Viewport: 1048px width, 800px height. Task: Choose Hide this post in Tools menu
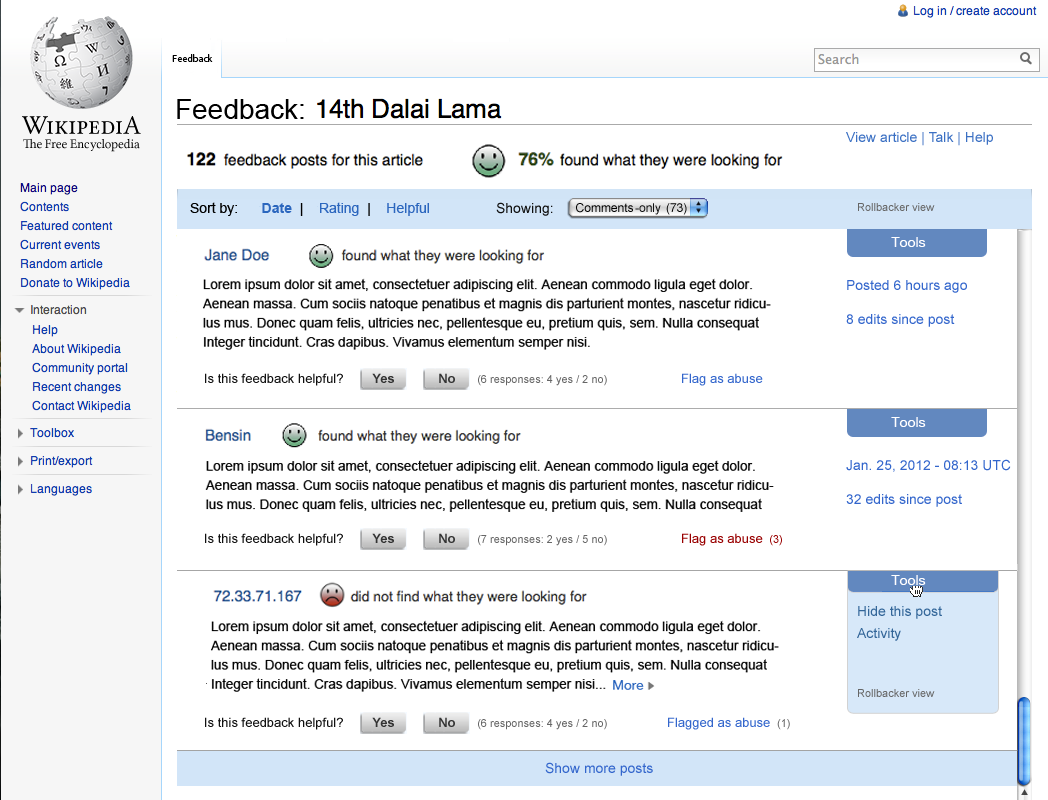899,611
